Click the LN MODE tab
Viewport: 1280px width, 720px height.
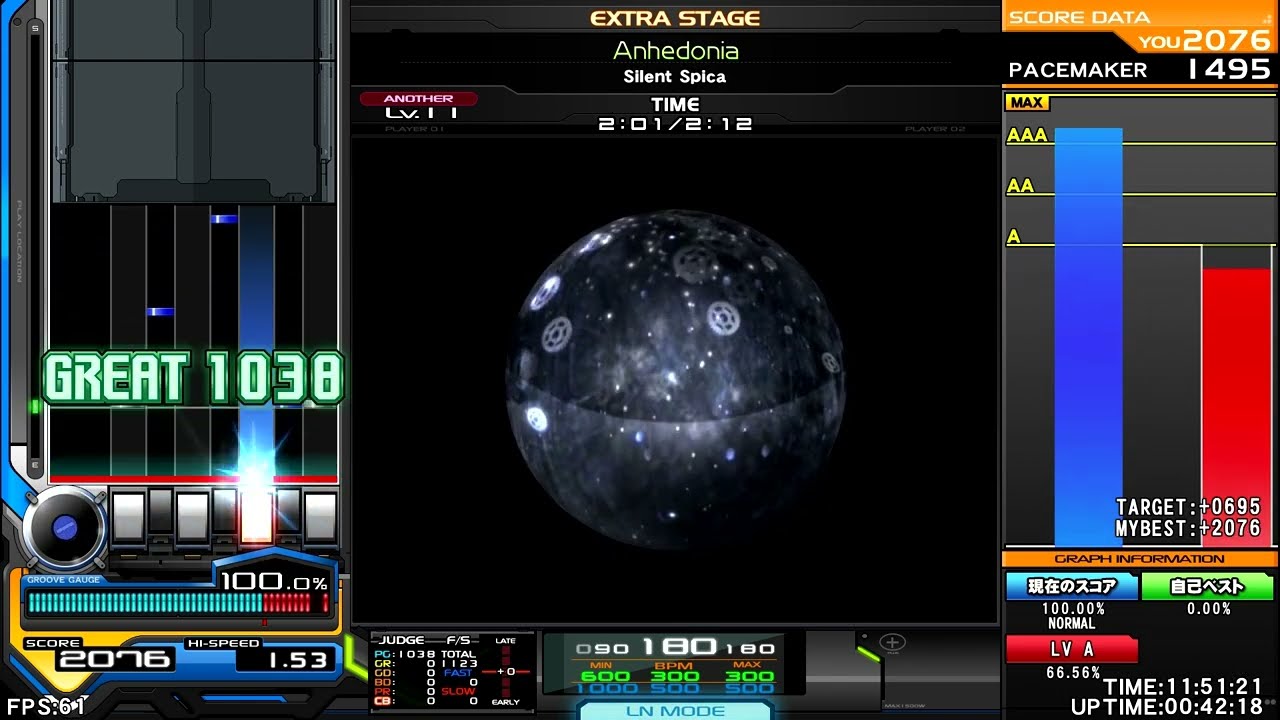(x=675, y=711)
